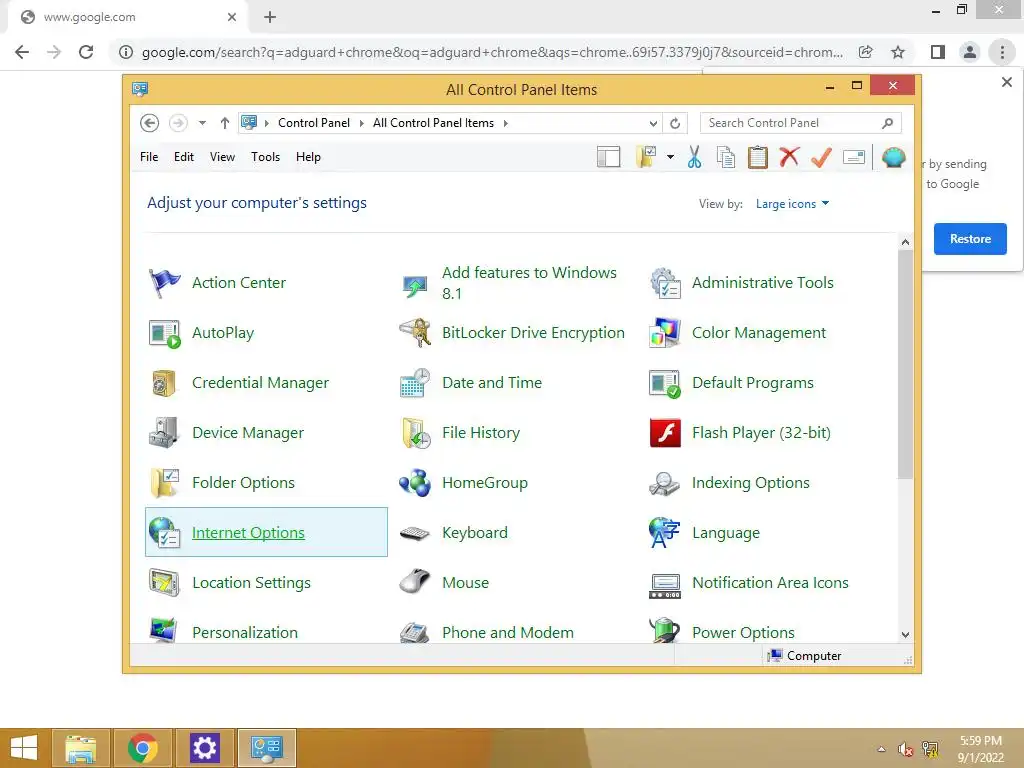This screenshot has height=768, width=1024.
Task: Click the navigation pane layout toolbar icon
Action: (x=608, y=157)
